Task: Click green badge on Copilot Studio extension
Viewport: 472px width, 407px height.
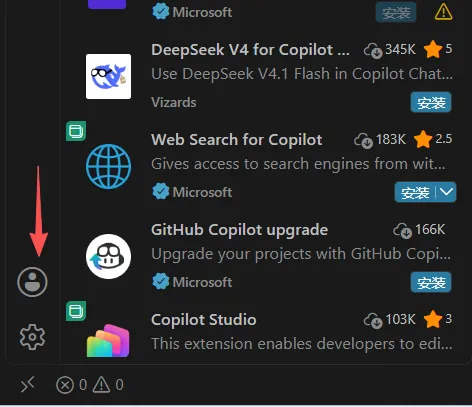Action: pos(76,311)
